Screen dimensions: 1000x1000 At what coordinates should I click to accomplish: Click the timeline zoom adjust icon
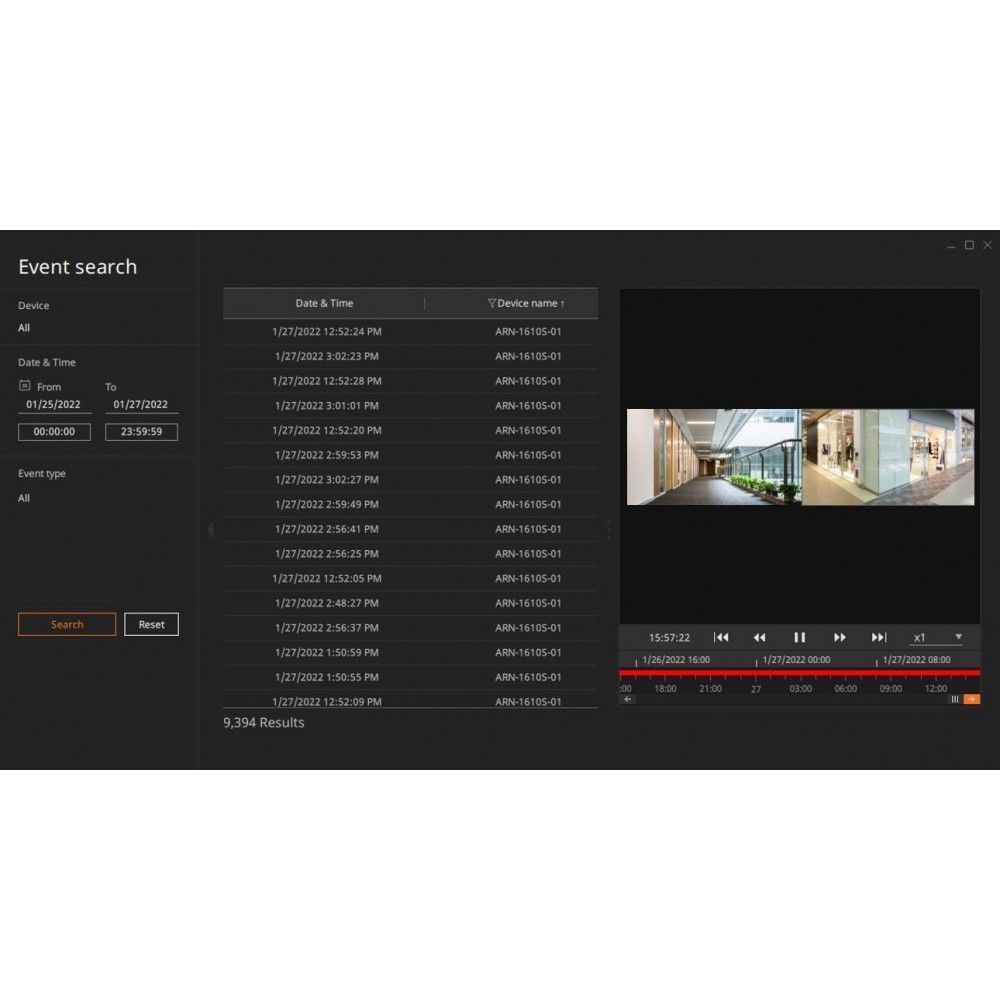(x=954, y=699)
